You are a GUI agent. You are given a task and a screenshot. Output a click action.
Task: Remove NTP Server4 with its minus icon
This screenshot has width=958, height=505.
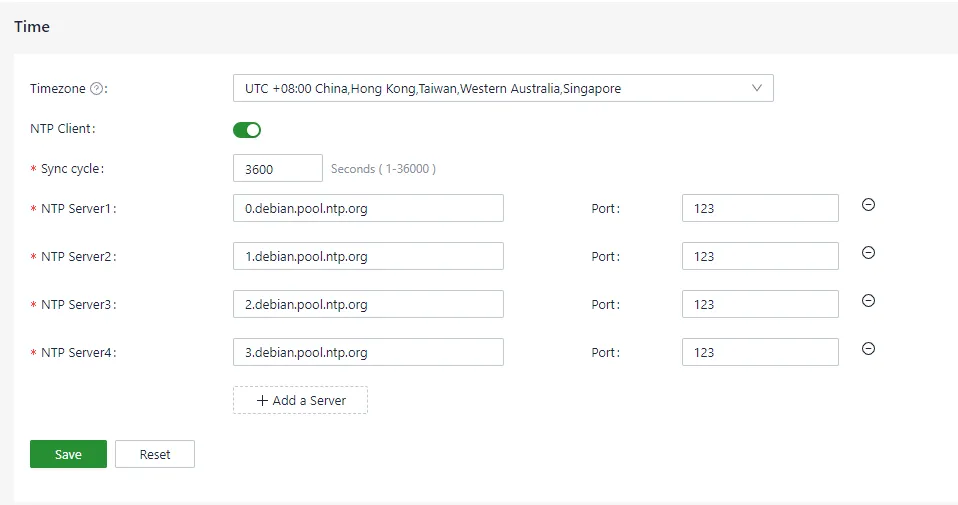point(868,348)
